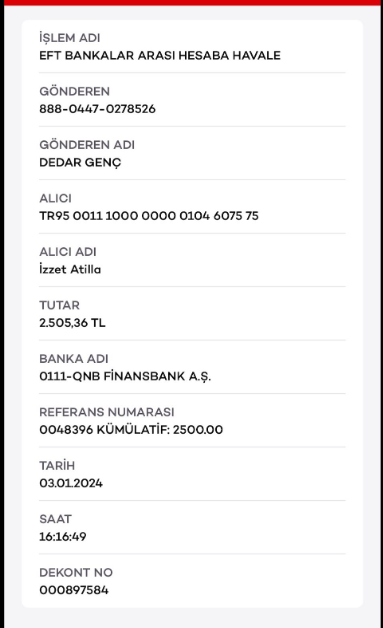Click the BANKA ADI label
This screenshot has width=383, height=628.
tap(74, 358)
